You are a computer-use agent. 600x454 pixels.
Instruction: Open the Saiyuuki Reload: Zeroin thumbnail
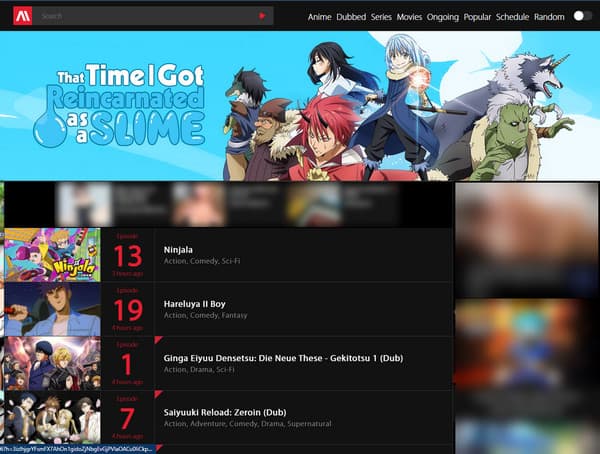[52, 417]
